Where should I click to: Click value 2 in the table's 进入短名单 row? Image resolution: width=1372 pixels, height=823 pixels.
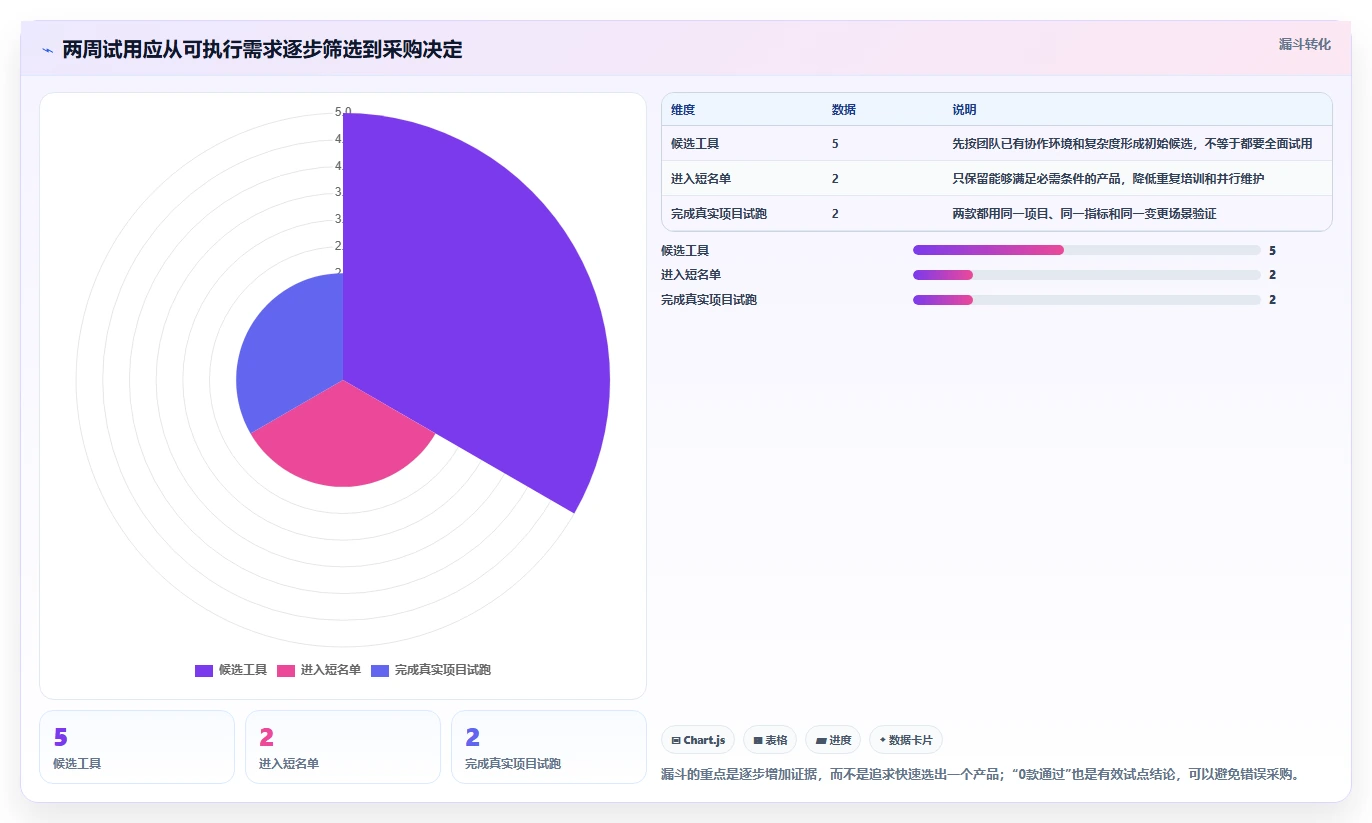[835, 179]
